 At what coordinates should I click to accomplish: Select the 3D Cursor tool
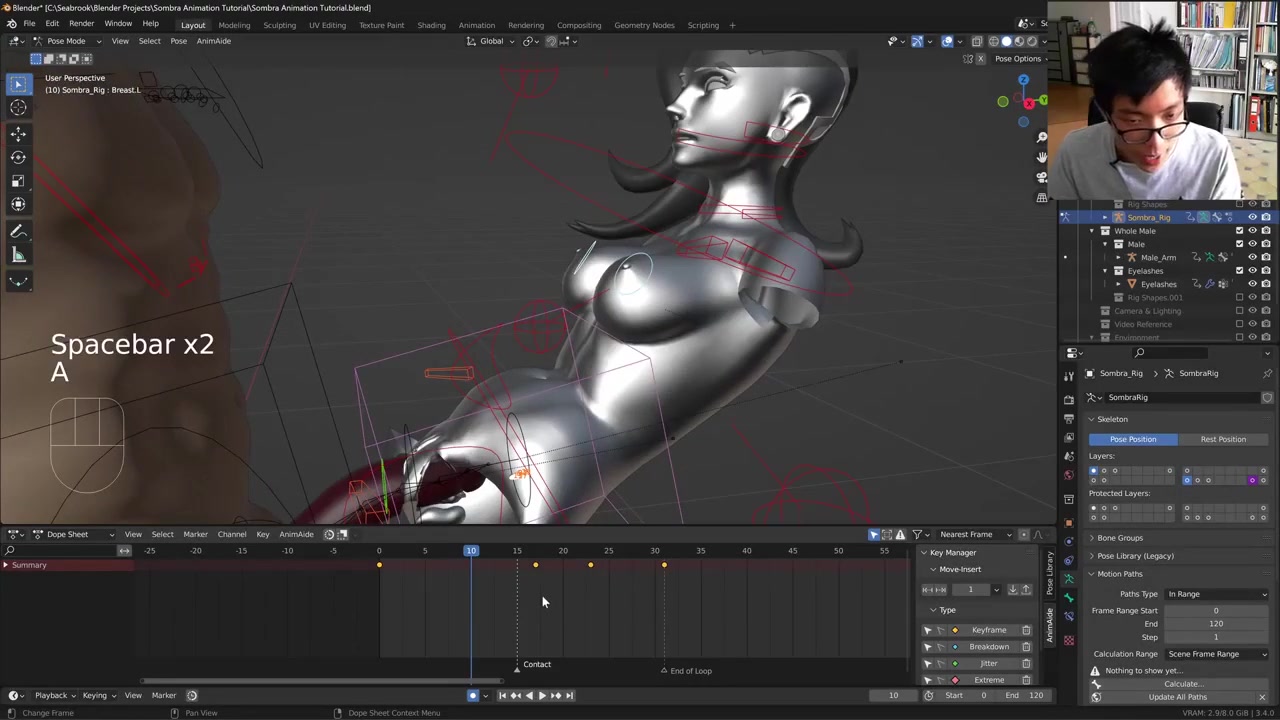pos(18,108)
